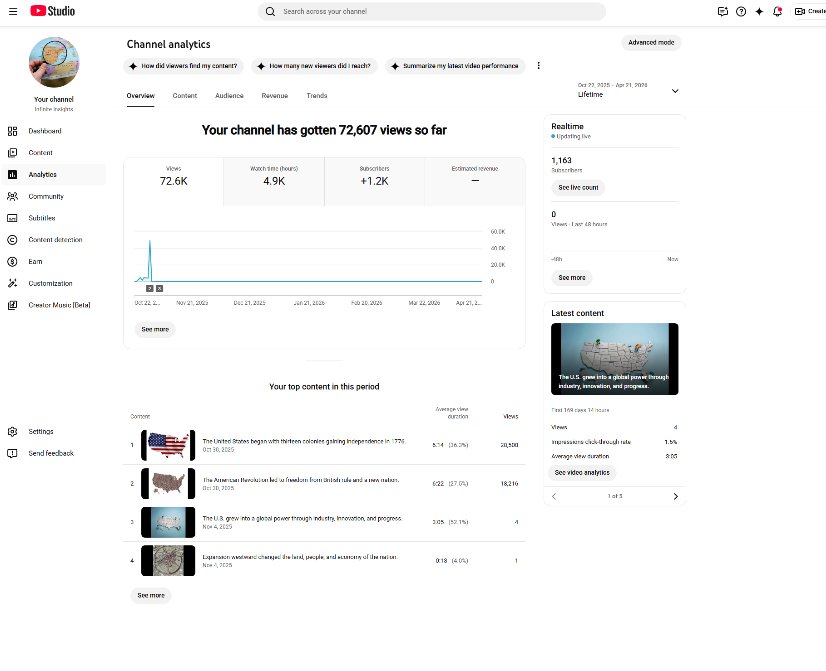
Task: Click the Create camera button
Action: (x=810, y=11)
